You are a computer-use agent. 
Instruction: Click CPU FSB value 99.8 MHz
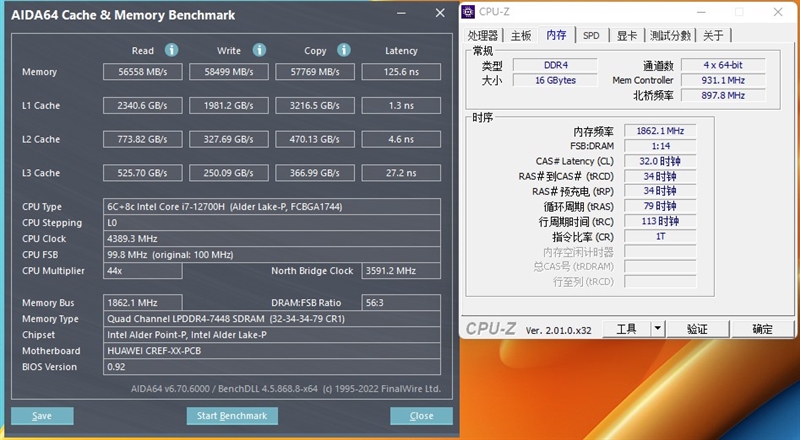272,254
